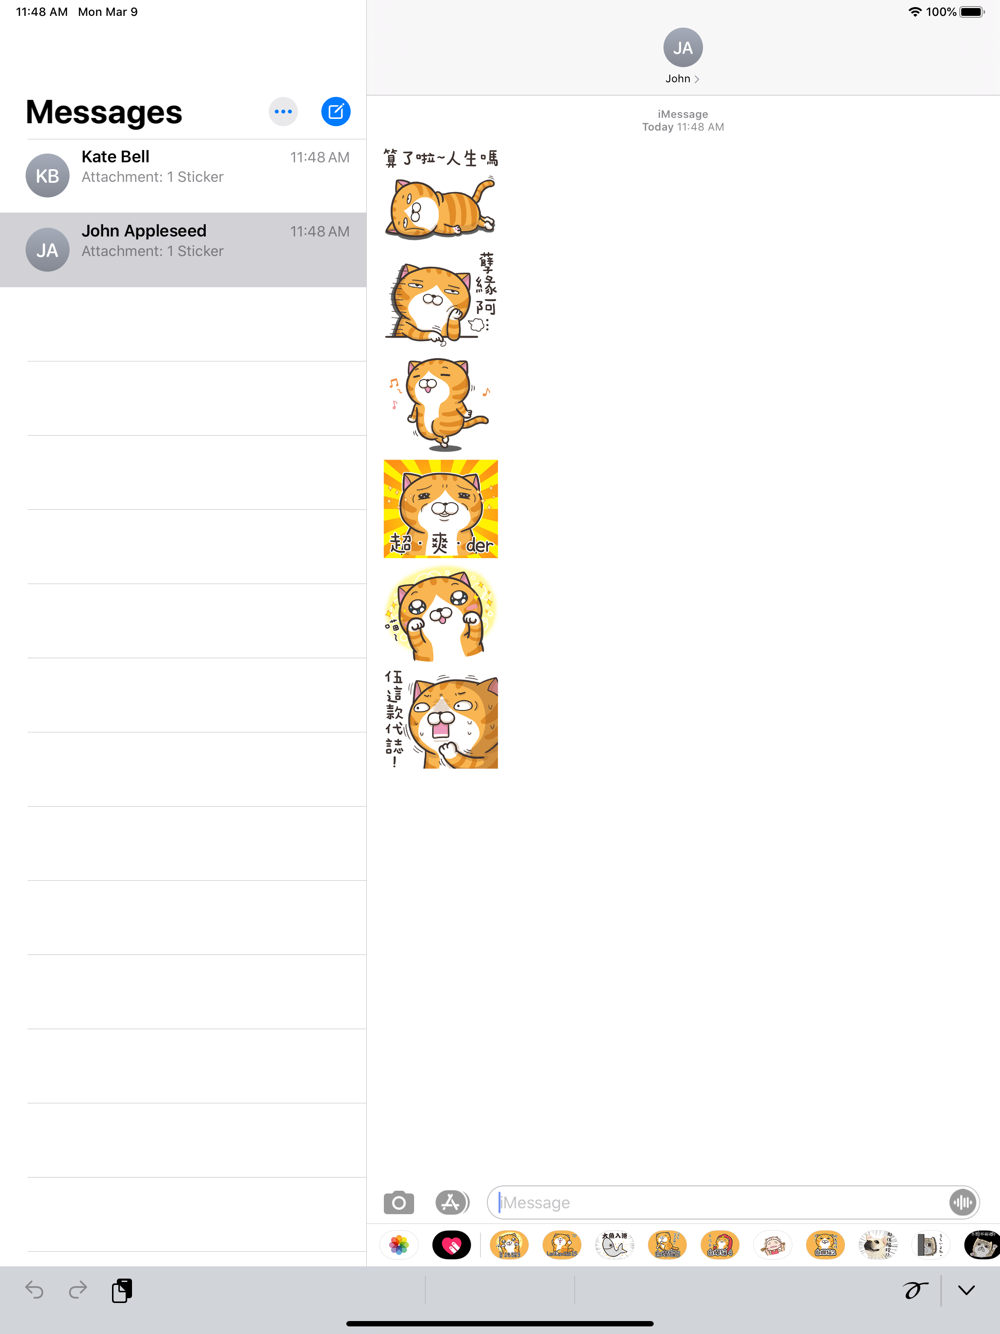
Task: Open the Photos app in app strip
Action: click(x=399, y=1245)
